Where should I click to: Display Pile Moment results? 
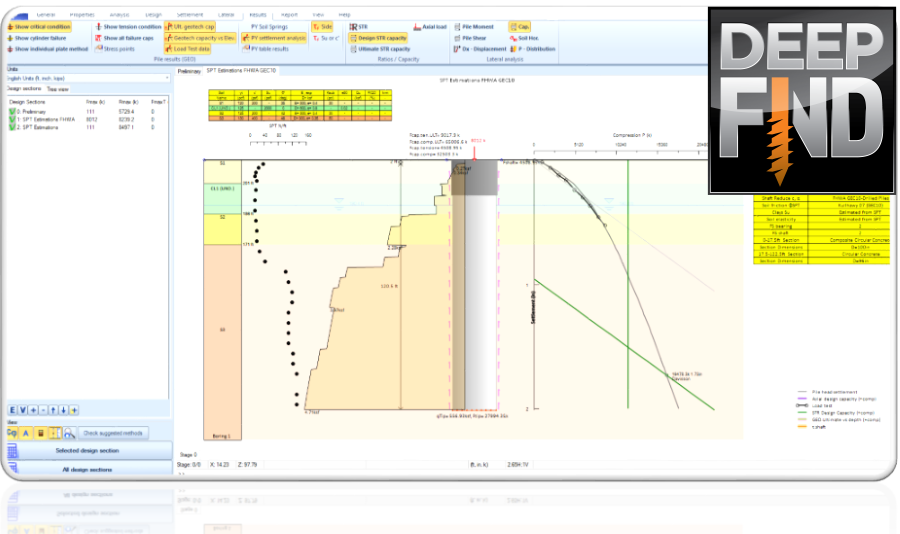coord(474,26)
